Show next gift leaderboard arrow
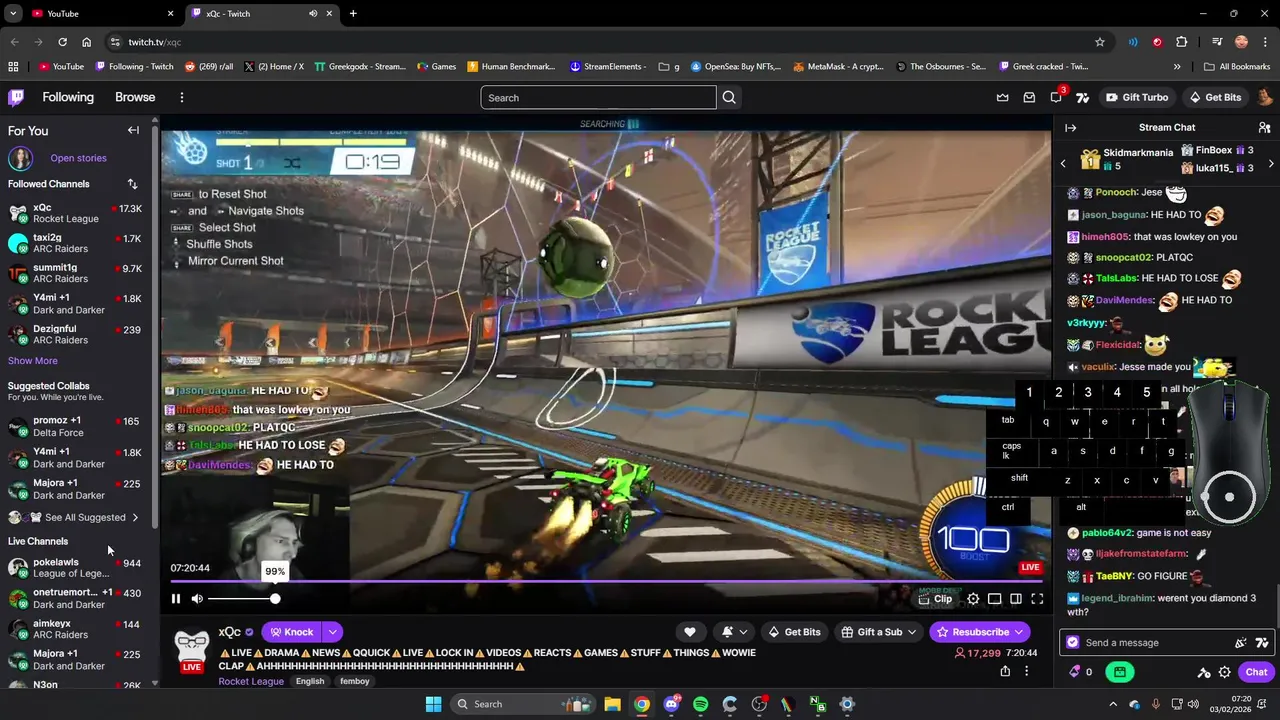1280x720 pixels. (1271, 163)
